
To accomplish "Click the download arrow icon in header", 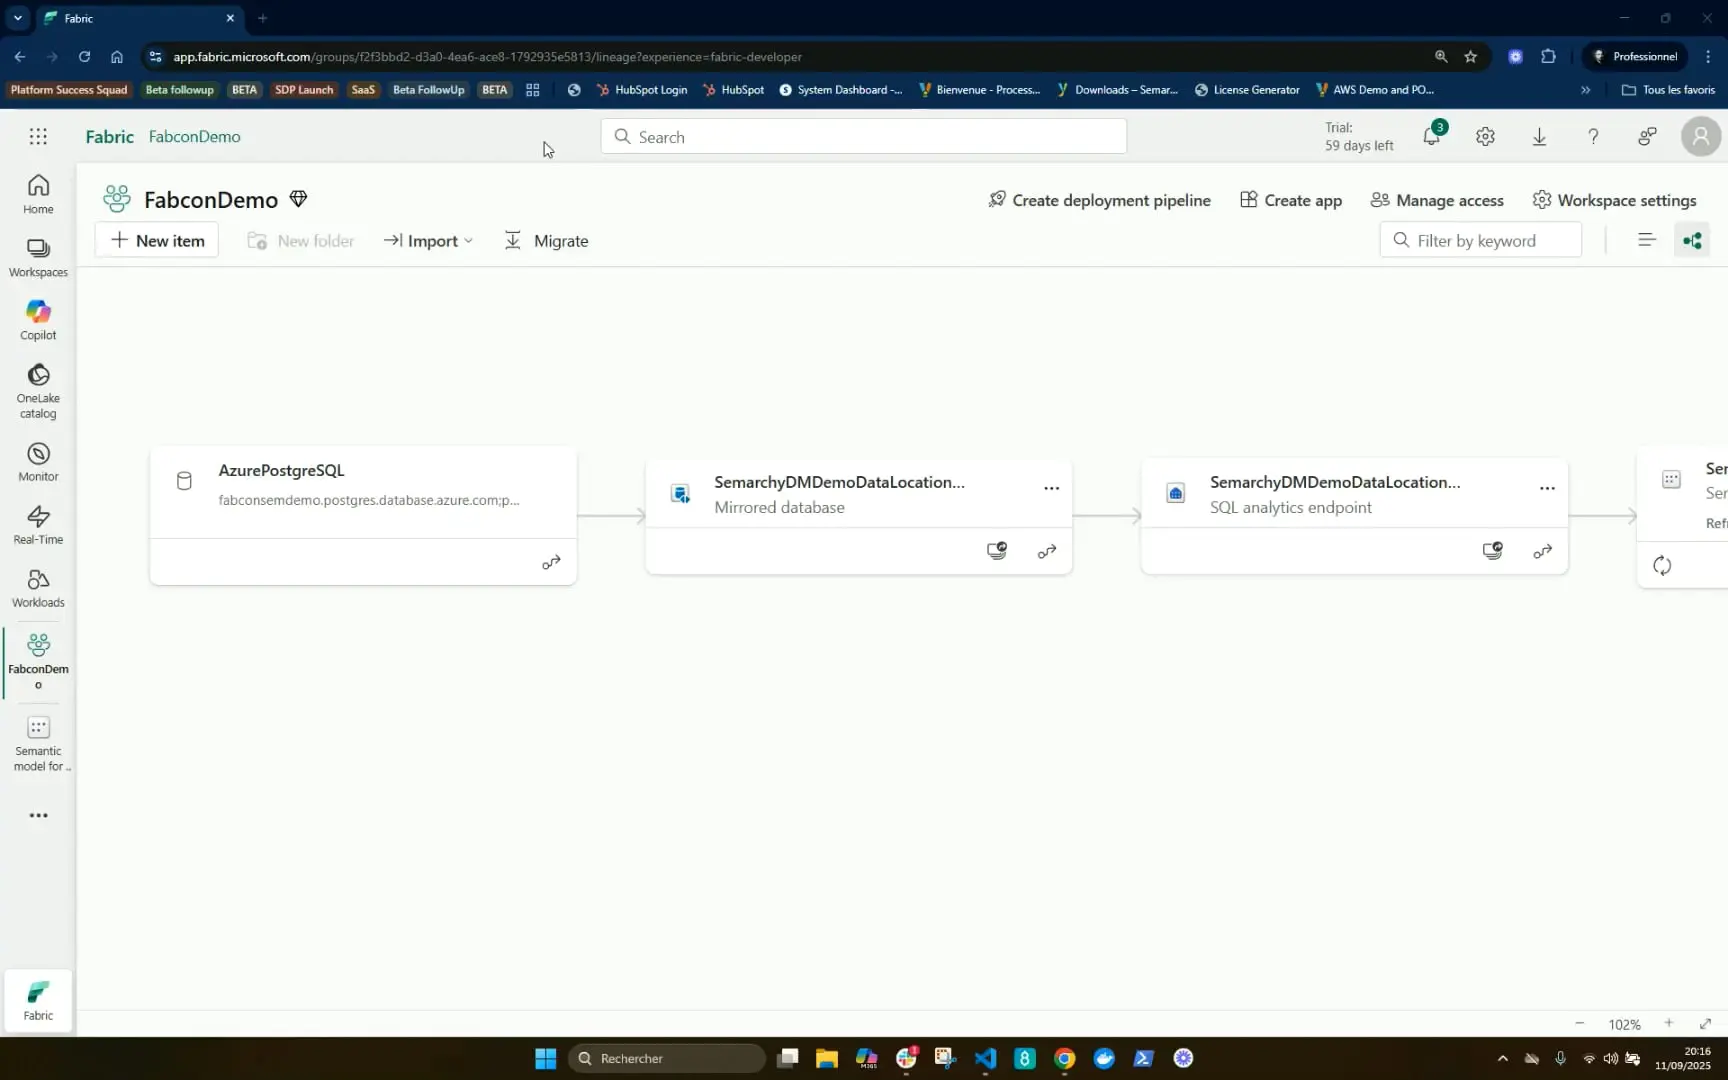I will tap(1539, 137).
